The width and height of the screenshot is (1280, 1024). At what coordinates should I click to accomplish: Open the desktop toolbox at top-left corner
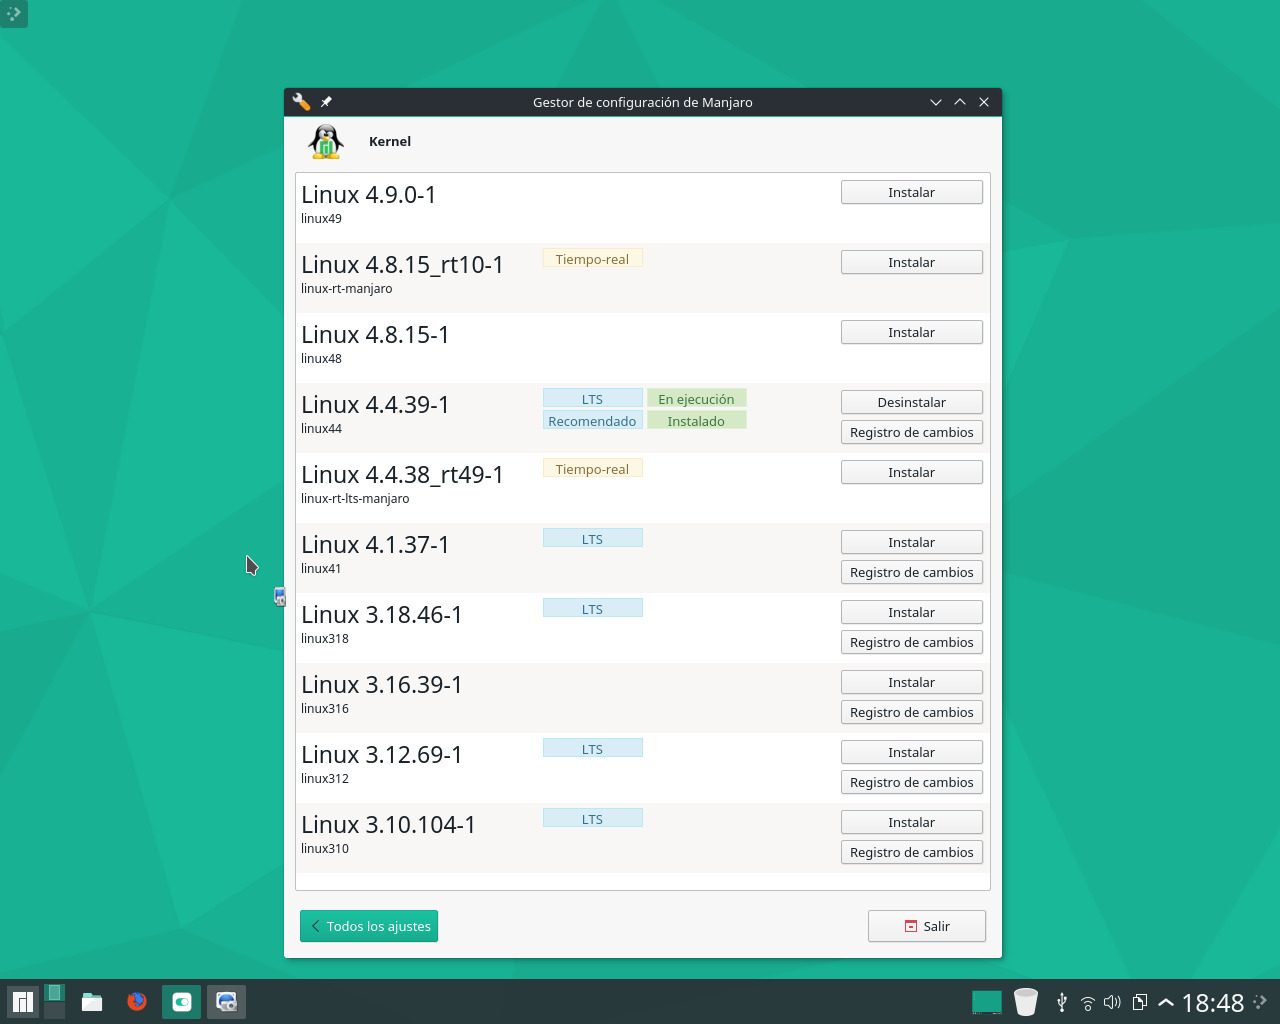pos(14,14)
